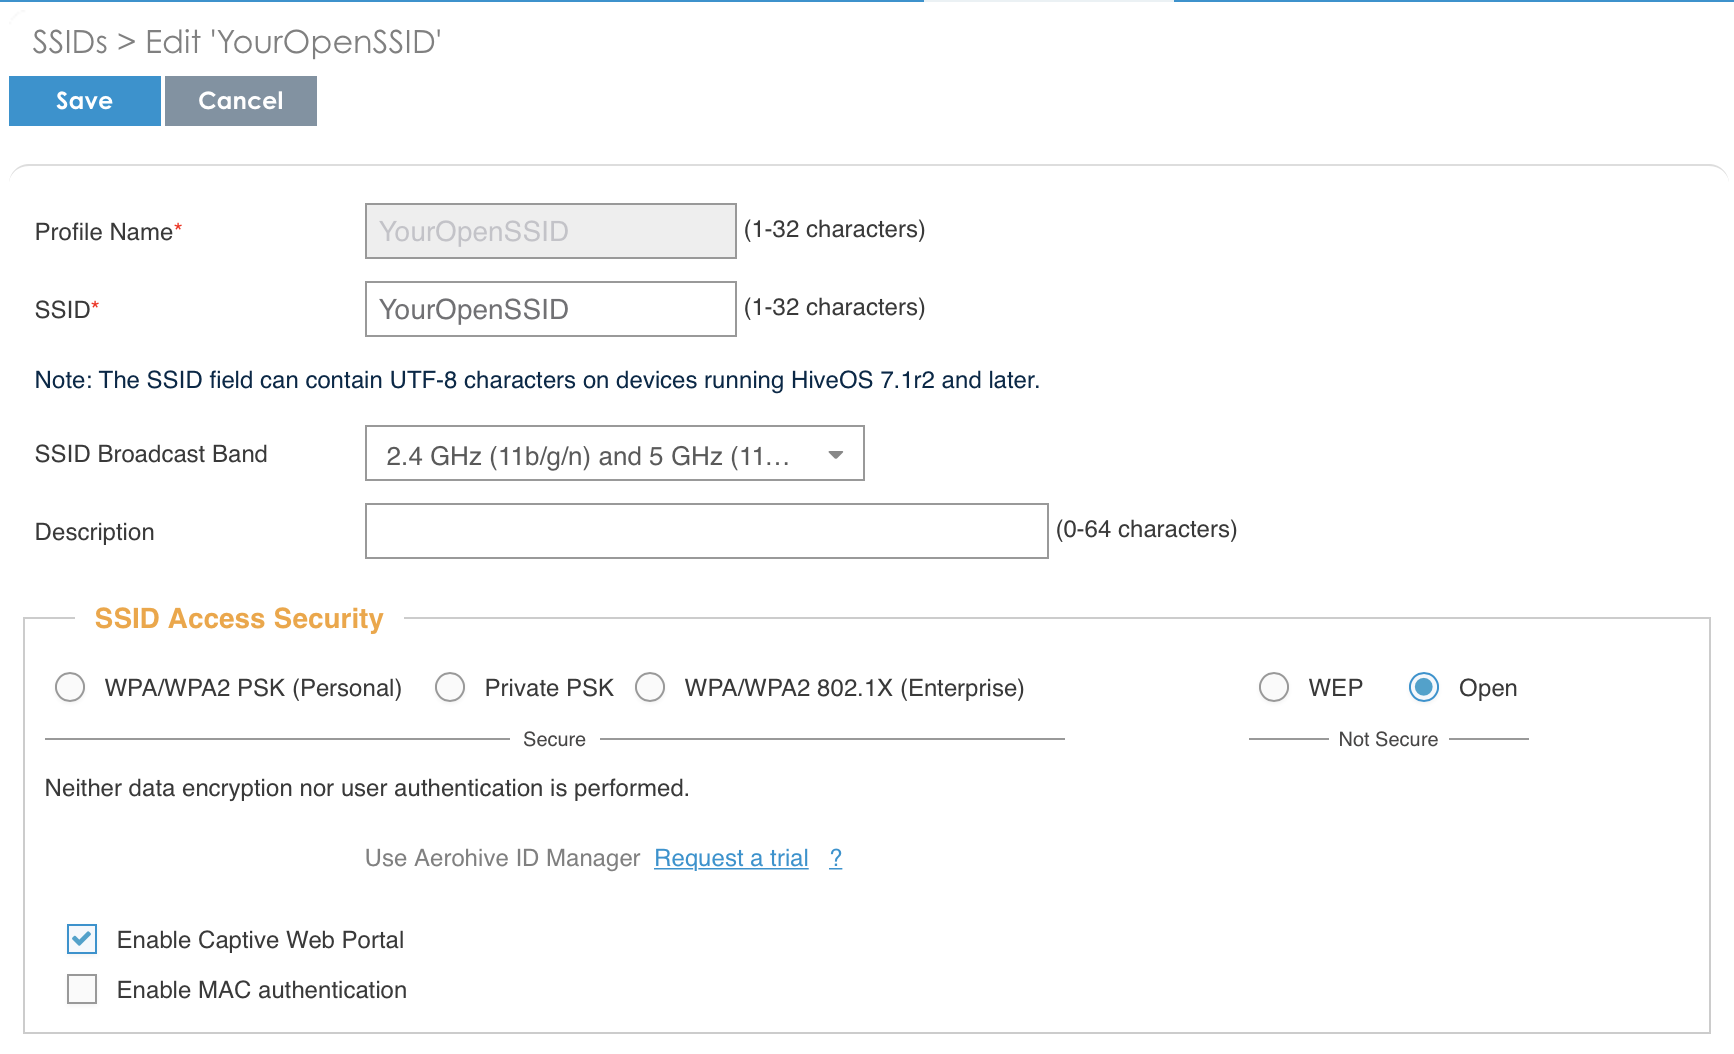Enable MAC authentication
Image resolution: width=1734 pixels, height=1054 pixels.
81,989
